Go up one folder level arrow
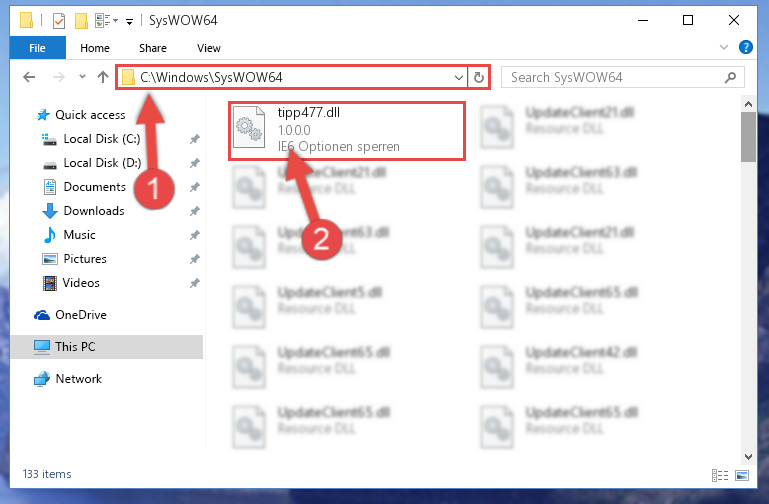 coord(103,77)
